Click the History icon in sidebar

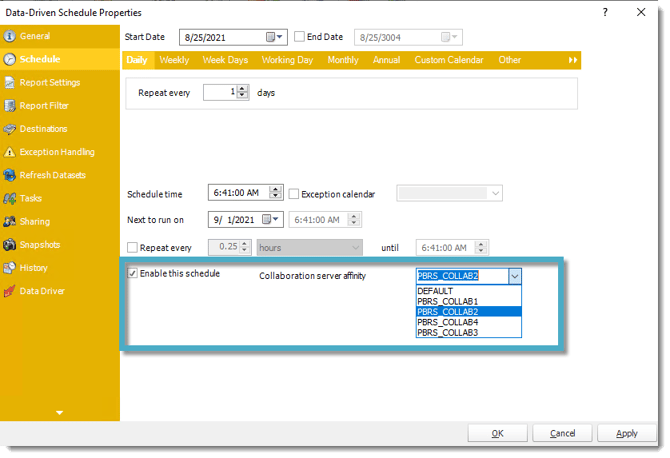(x=9, y=267)
